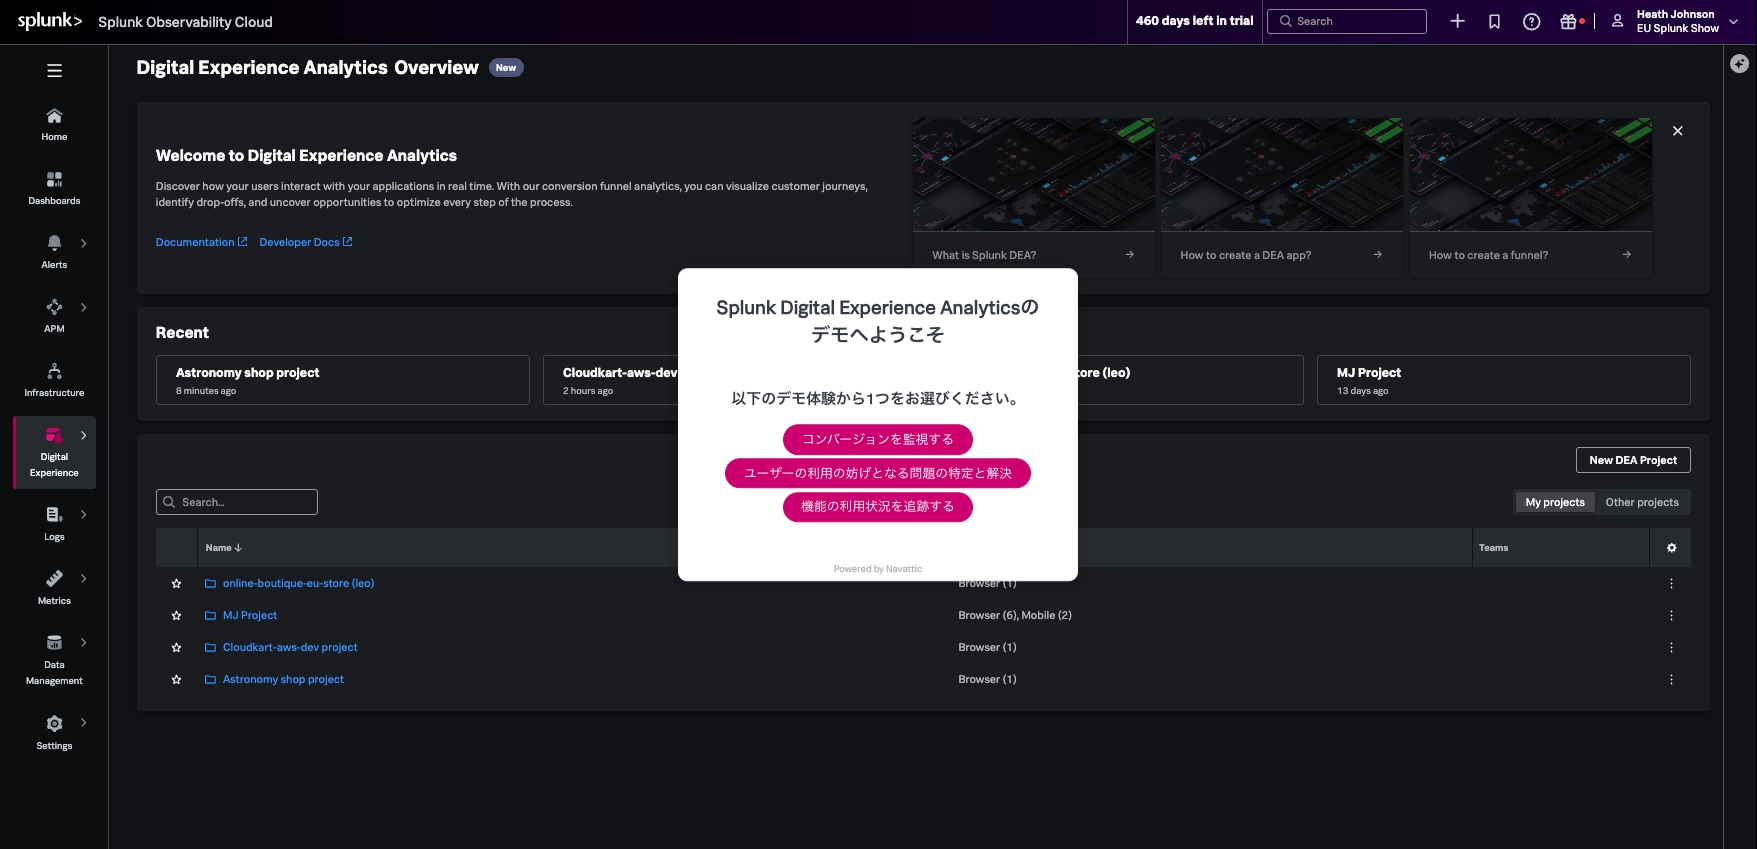Open Cloudkart-aws-dev project link in table
The height and width of the screenshot is (849, 1757).
(x=290, y=648)
